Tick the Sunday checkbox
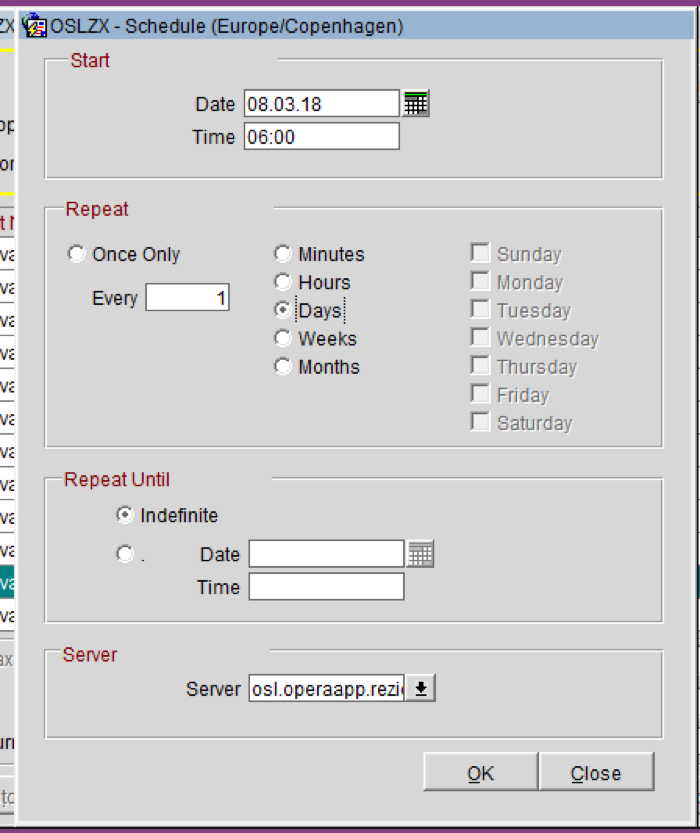Viewport: 700px width, 833px height. (480, 253)
